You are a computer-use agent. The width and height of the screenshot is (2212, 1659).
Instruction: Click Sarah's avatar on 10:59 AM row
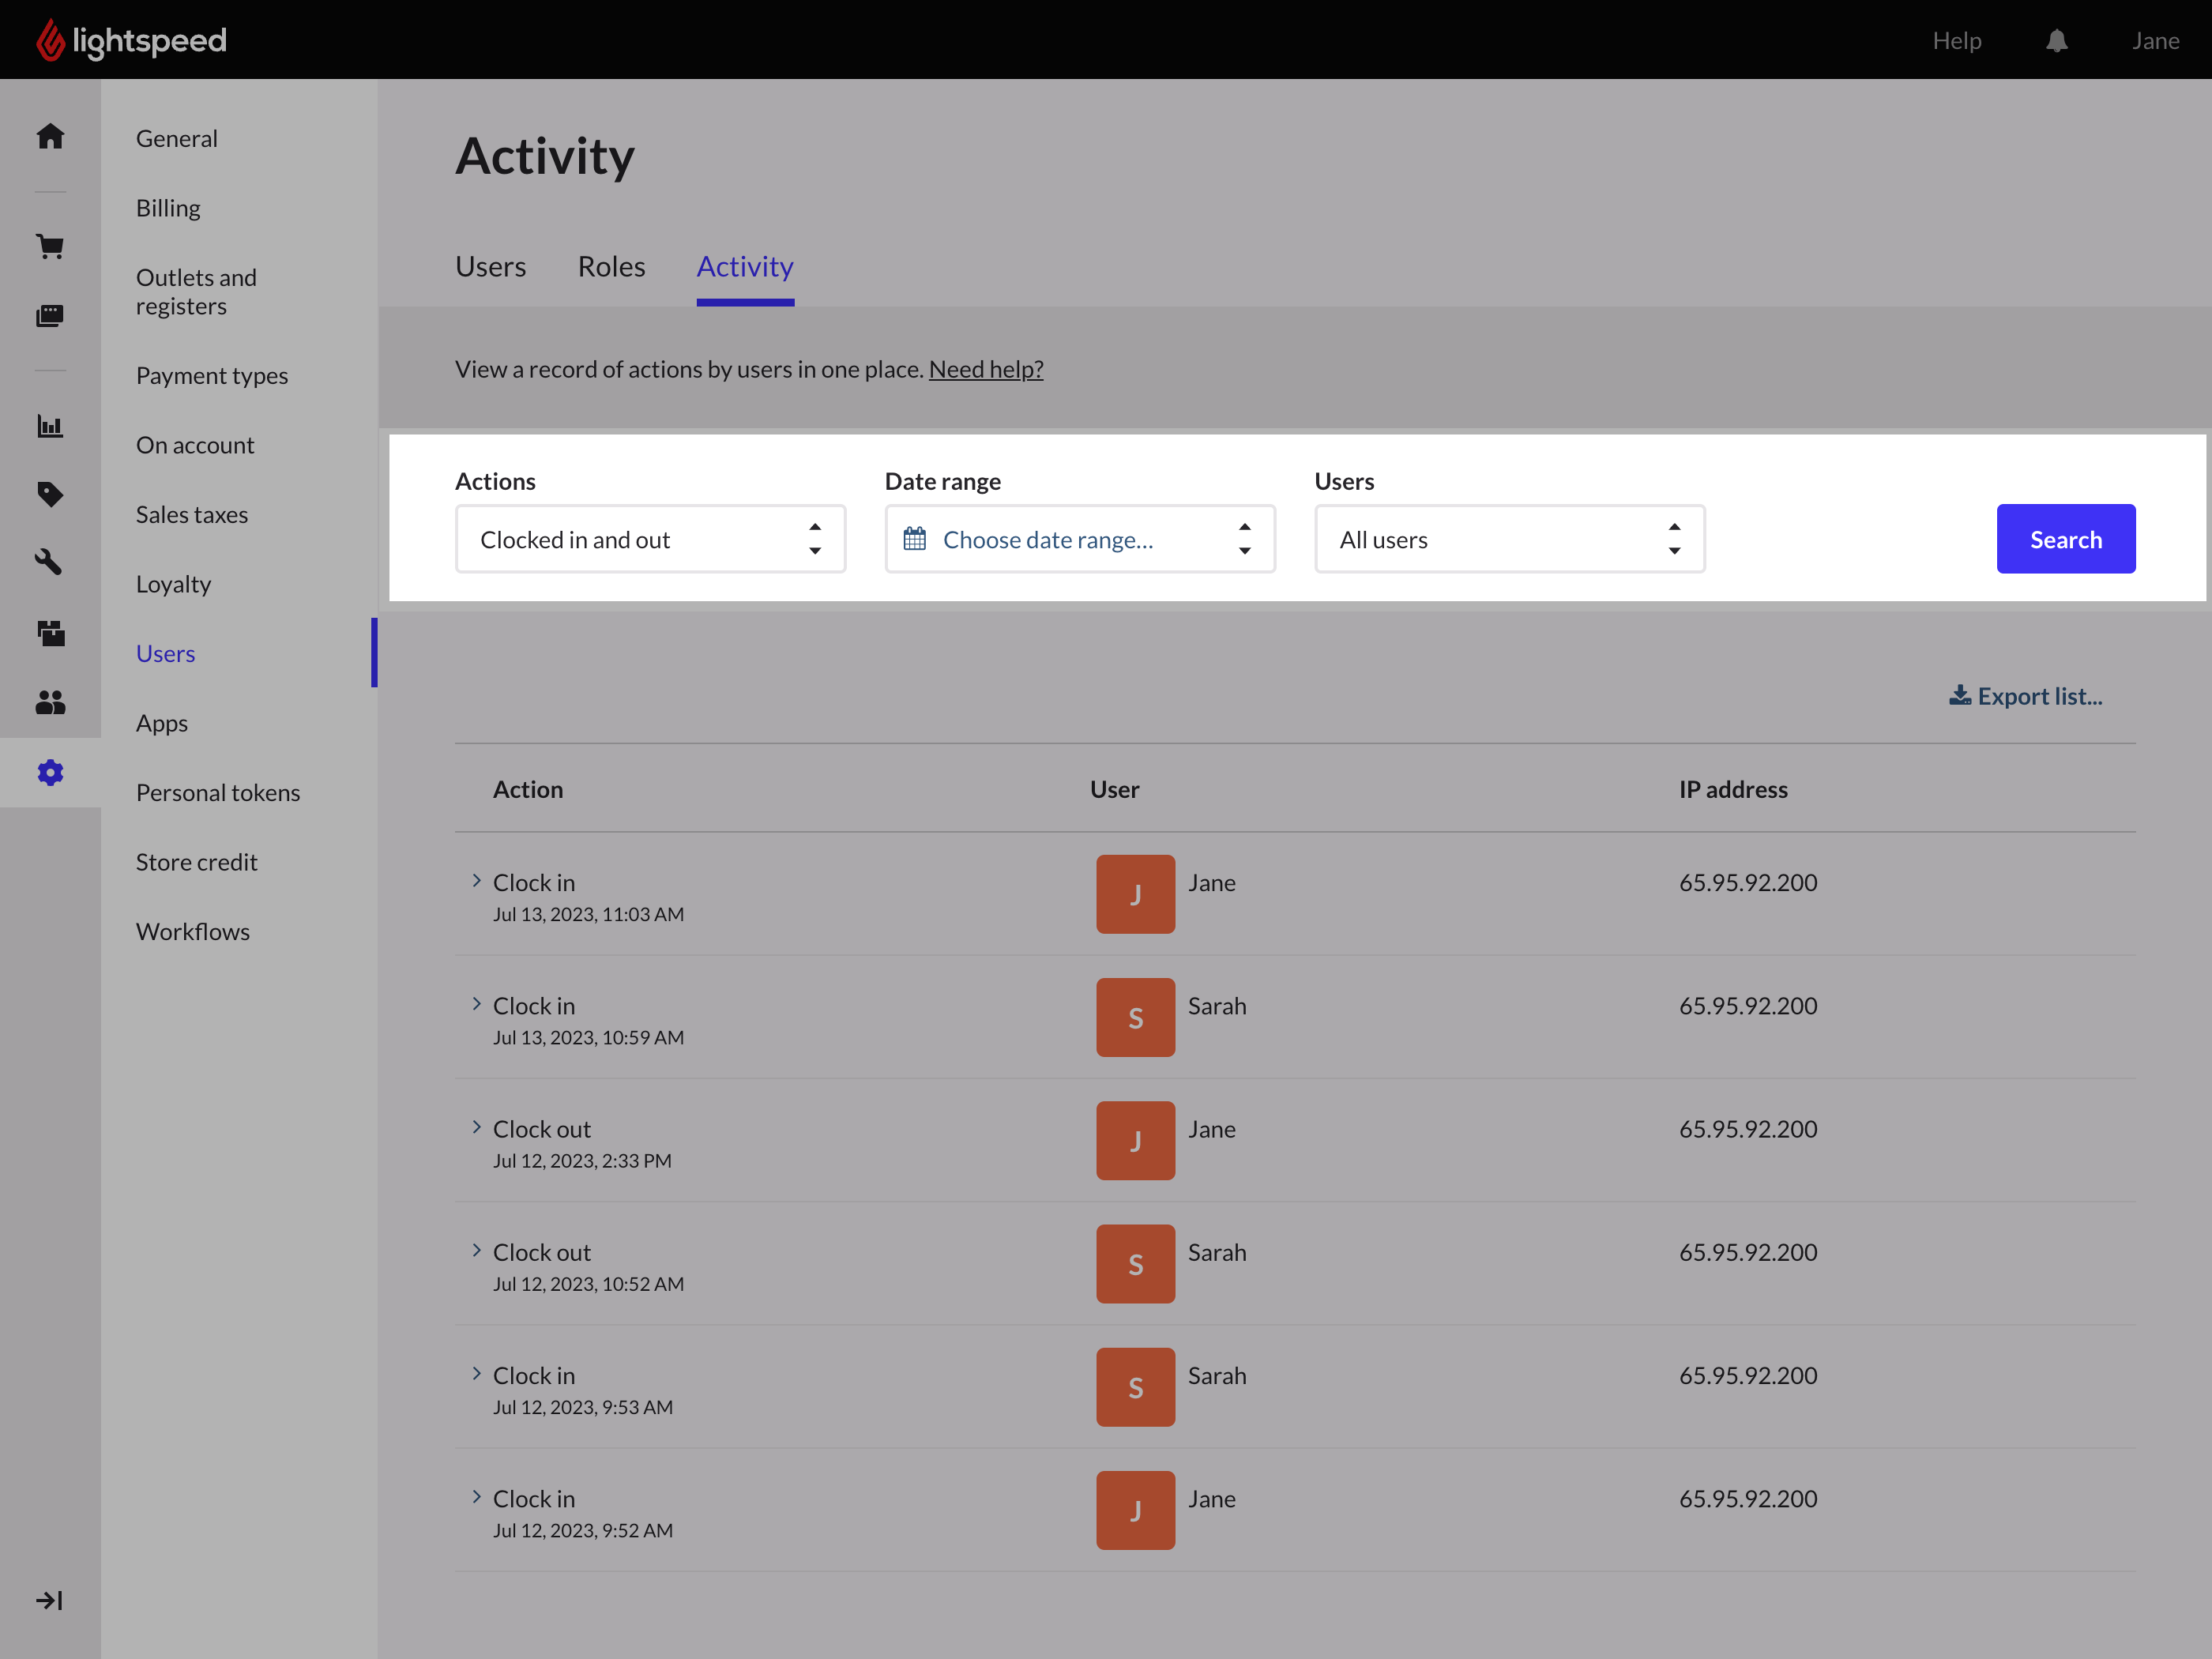point(1135,1017)
